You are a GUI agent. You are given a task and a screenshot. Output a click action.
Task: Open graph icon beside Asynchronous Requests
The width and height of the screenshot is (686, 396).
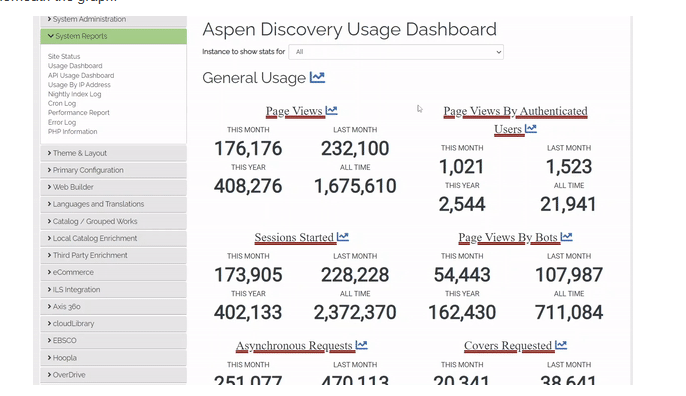(361, 345)
